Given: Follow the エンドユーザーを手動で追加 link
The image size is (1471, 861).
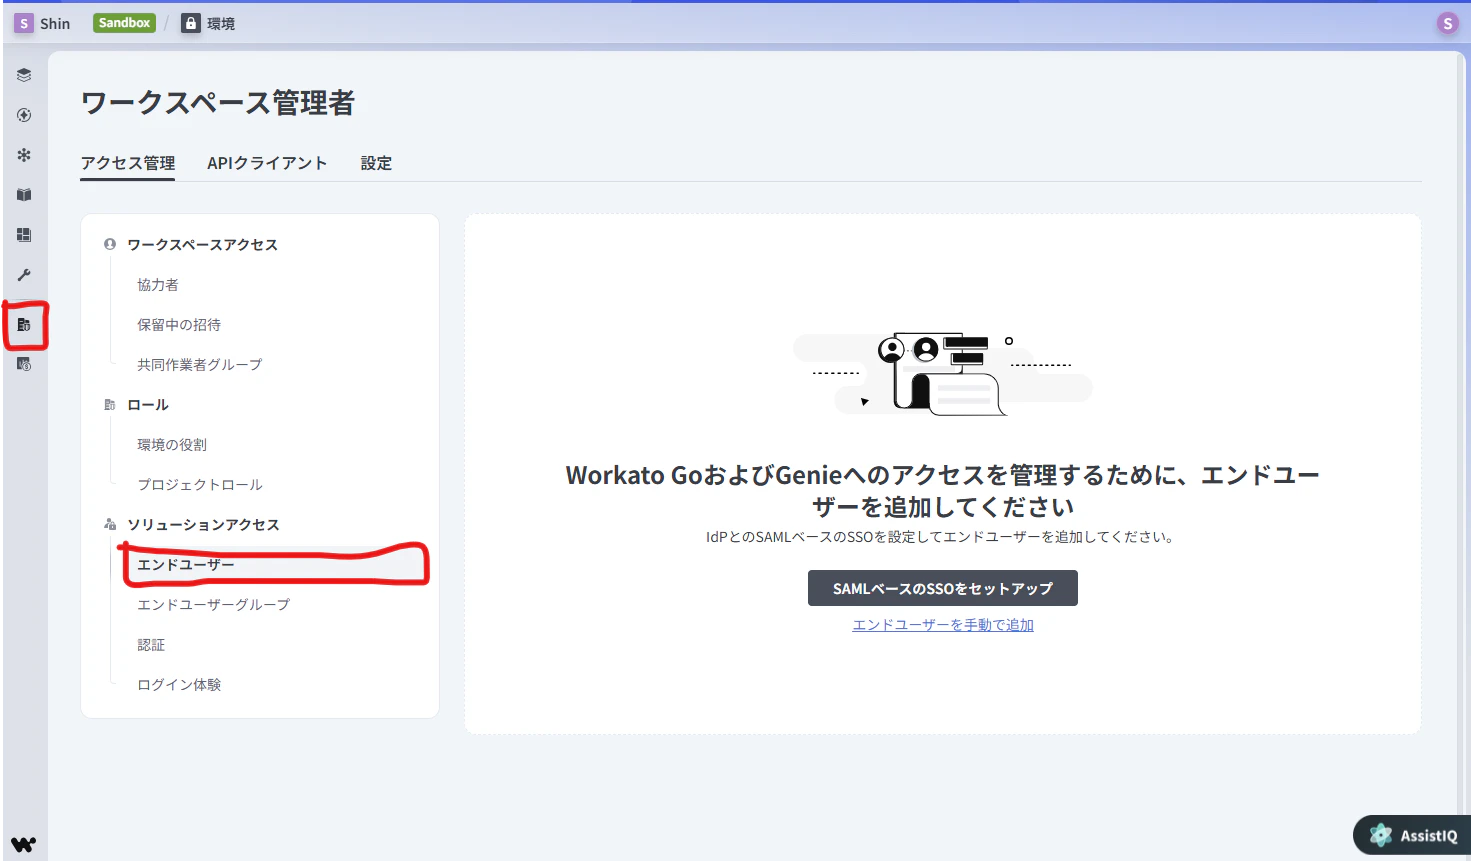Looking at the screenshot, I should (943, 625).
